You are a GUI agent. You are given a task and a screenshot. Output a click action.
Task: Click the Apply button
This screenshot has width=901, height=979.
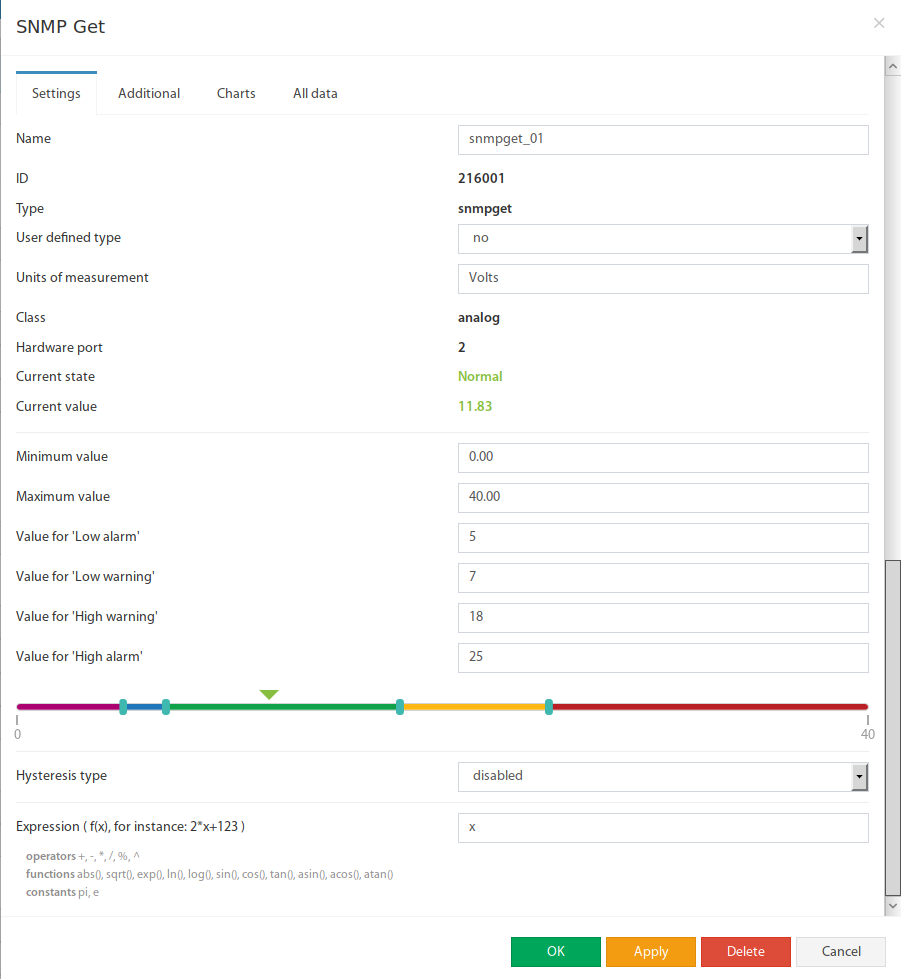[651, 952]
